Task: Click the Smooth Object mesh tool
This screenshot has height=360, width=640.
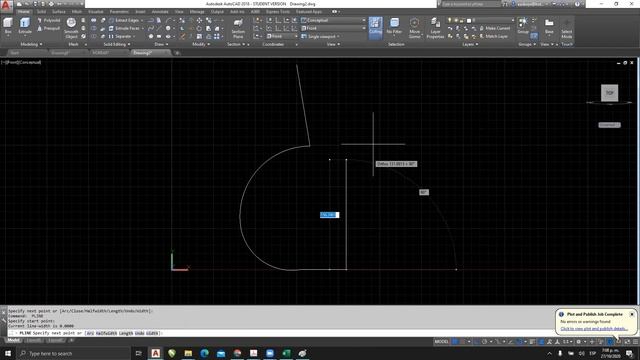Action: [71, 28]
